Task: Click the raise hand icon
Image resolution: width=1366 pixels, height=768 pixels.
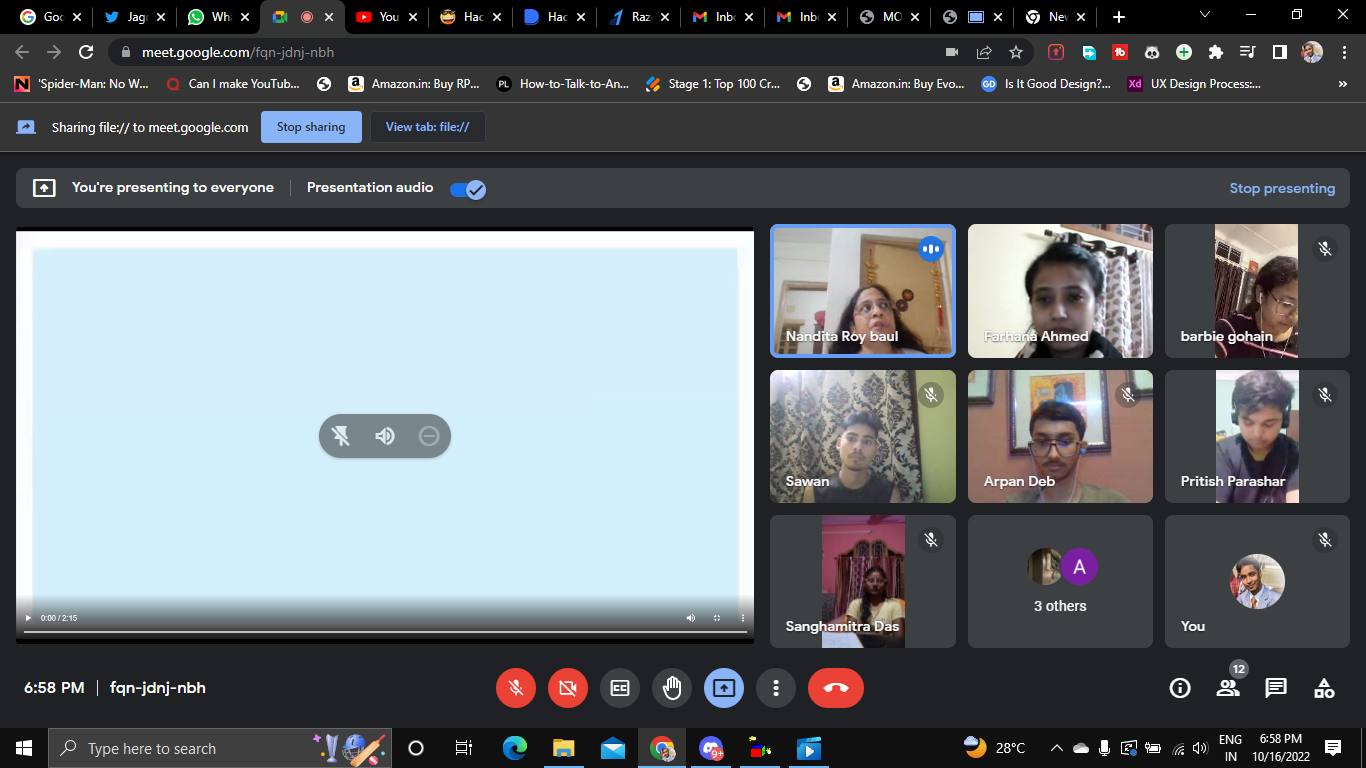Action: [672, 688]
